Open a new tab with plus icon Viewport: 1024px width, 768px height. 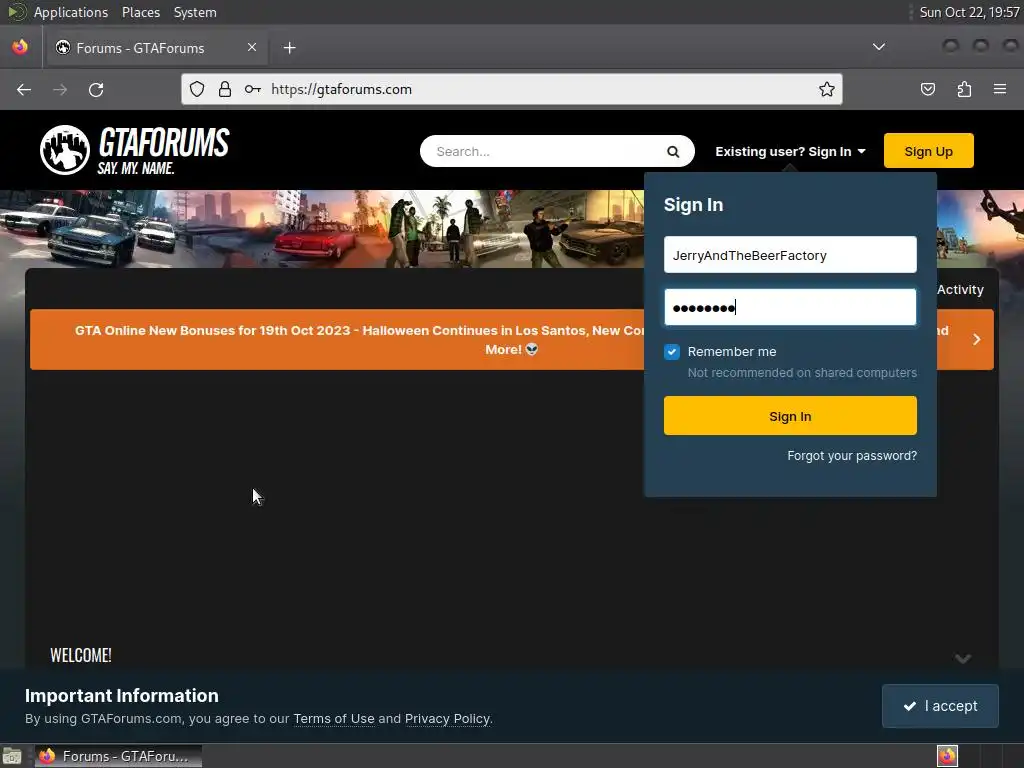point(289,48)
